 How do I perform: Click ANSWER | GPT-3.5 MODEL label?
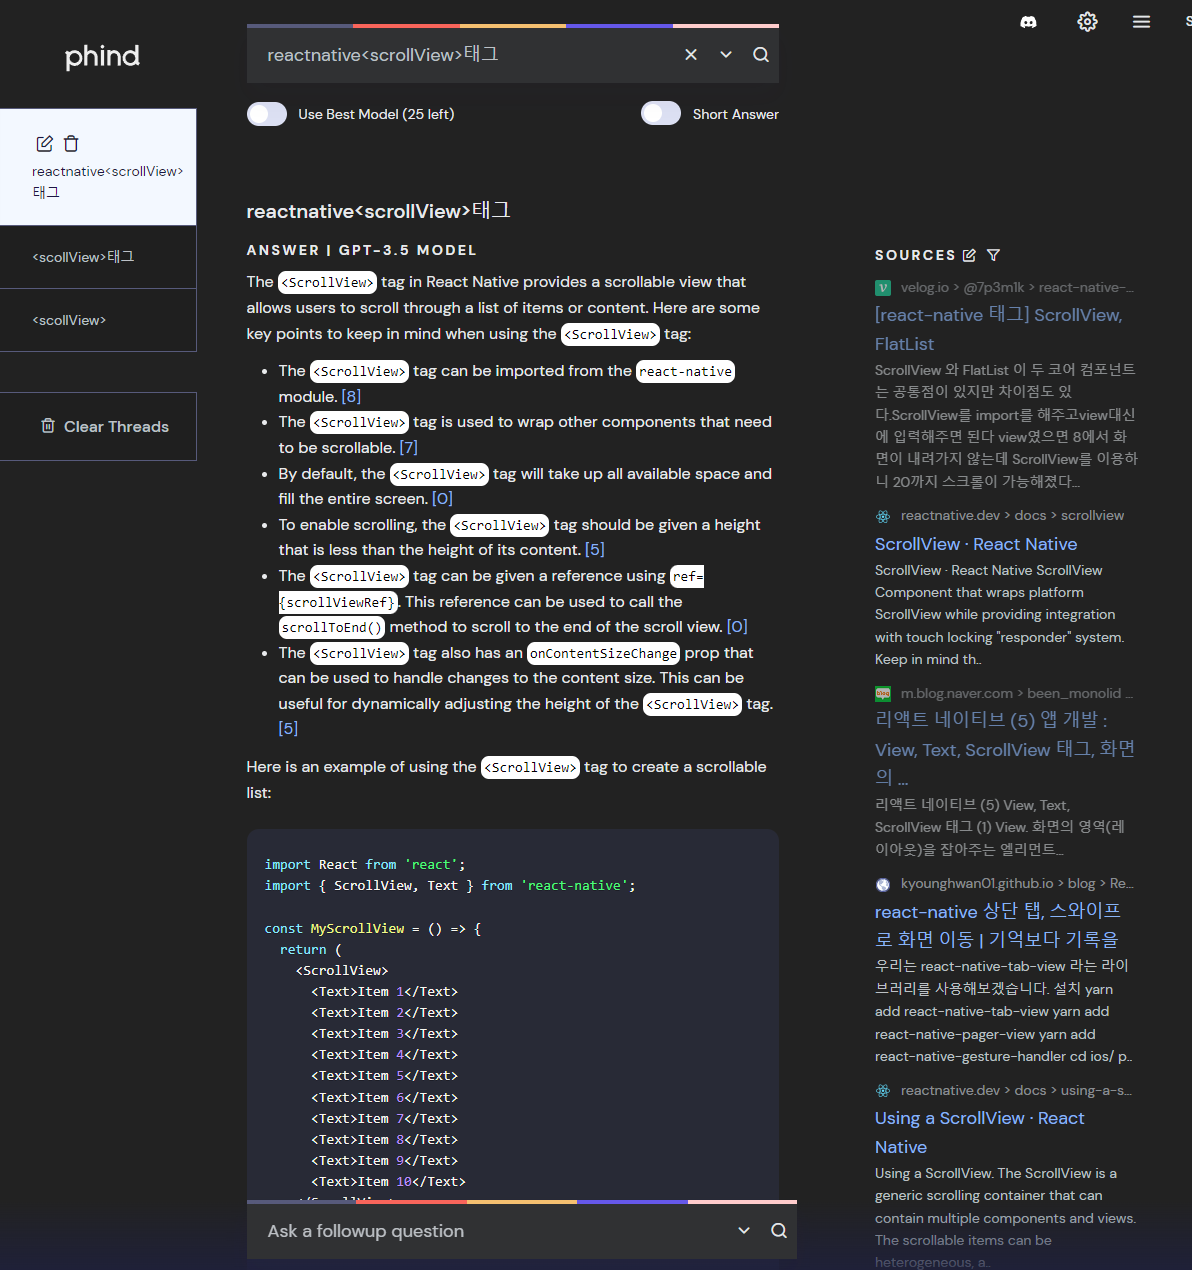(362, 250)
